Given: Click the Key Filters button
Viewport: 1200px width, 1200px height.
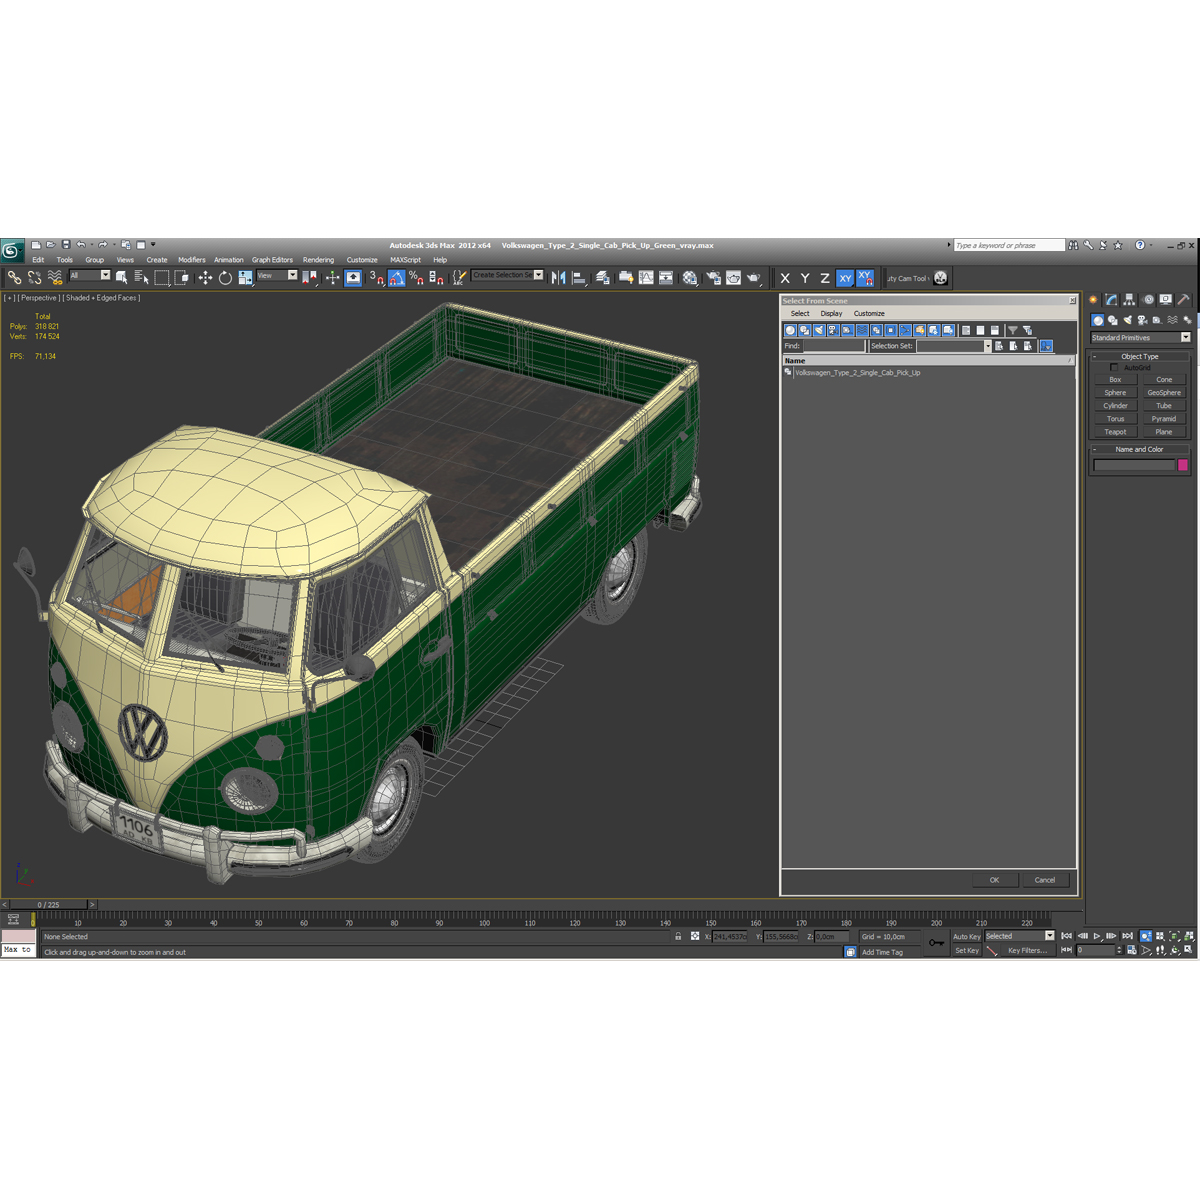Looking at the screenshot, I should point(1027,950).
